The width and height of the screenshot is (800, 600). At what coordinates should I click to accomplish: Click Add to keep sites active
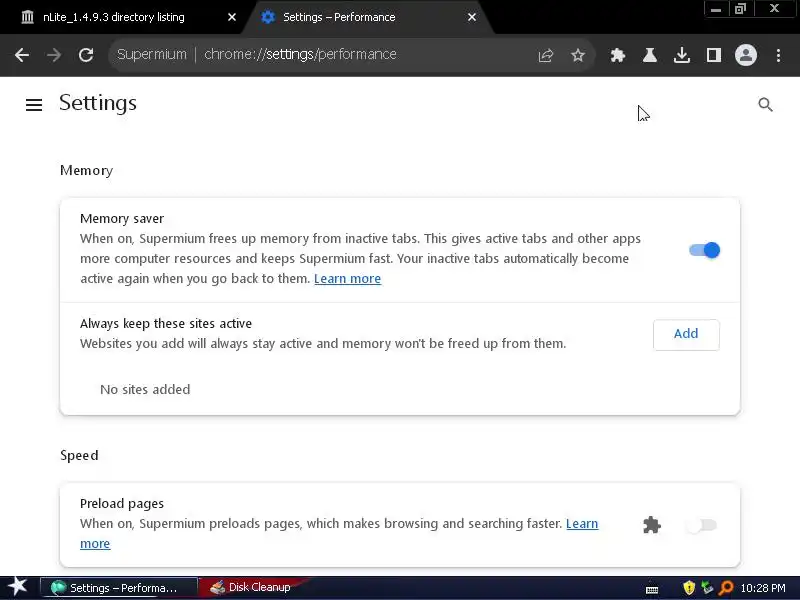tap(686, 334)
